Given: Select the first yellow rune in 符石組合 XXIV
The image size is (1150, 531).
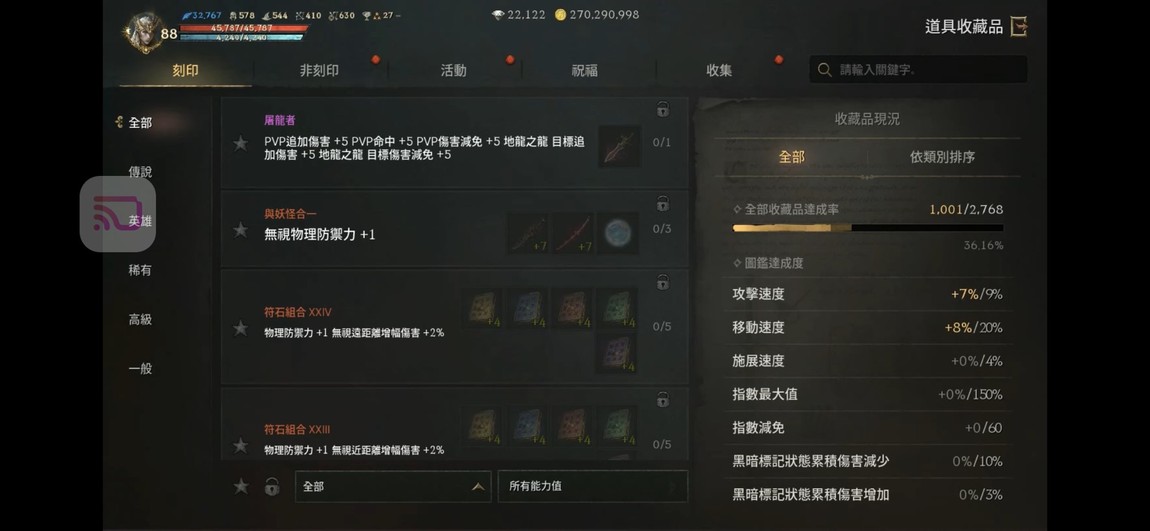Looking at the screenshot, I should click(x=483, y=308).
